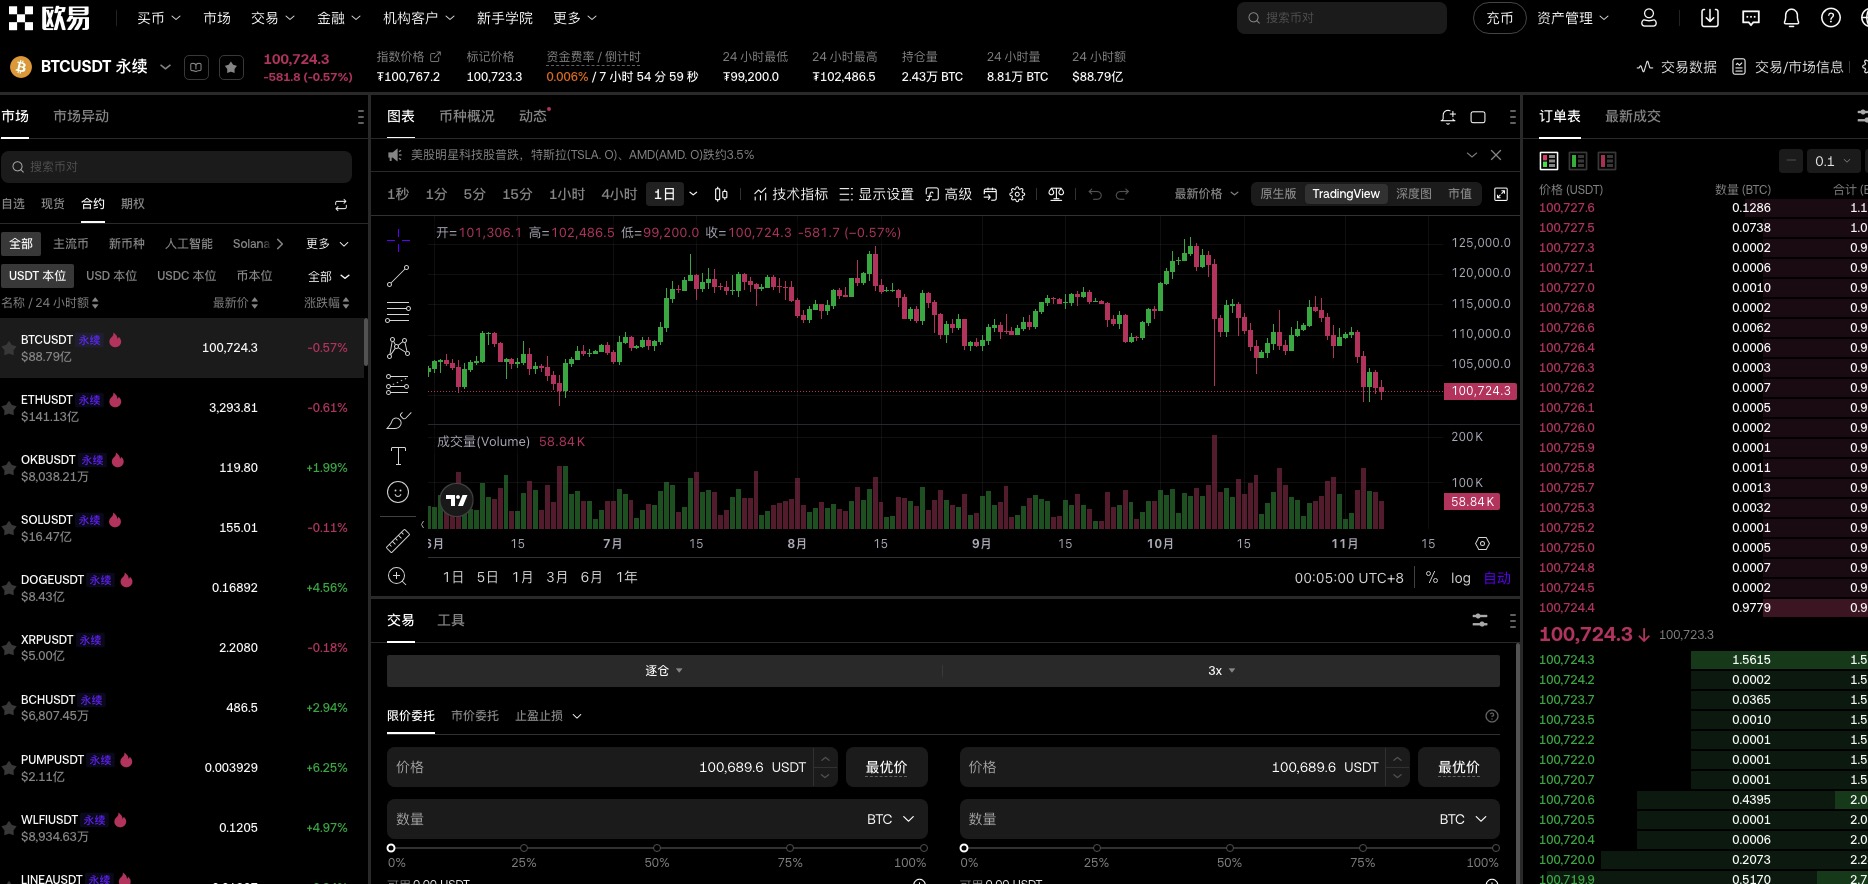Switch to the 市价委托 order tab

(474, 716)
